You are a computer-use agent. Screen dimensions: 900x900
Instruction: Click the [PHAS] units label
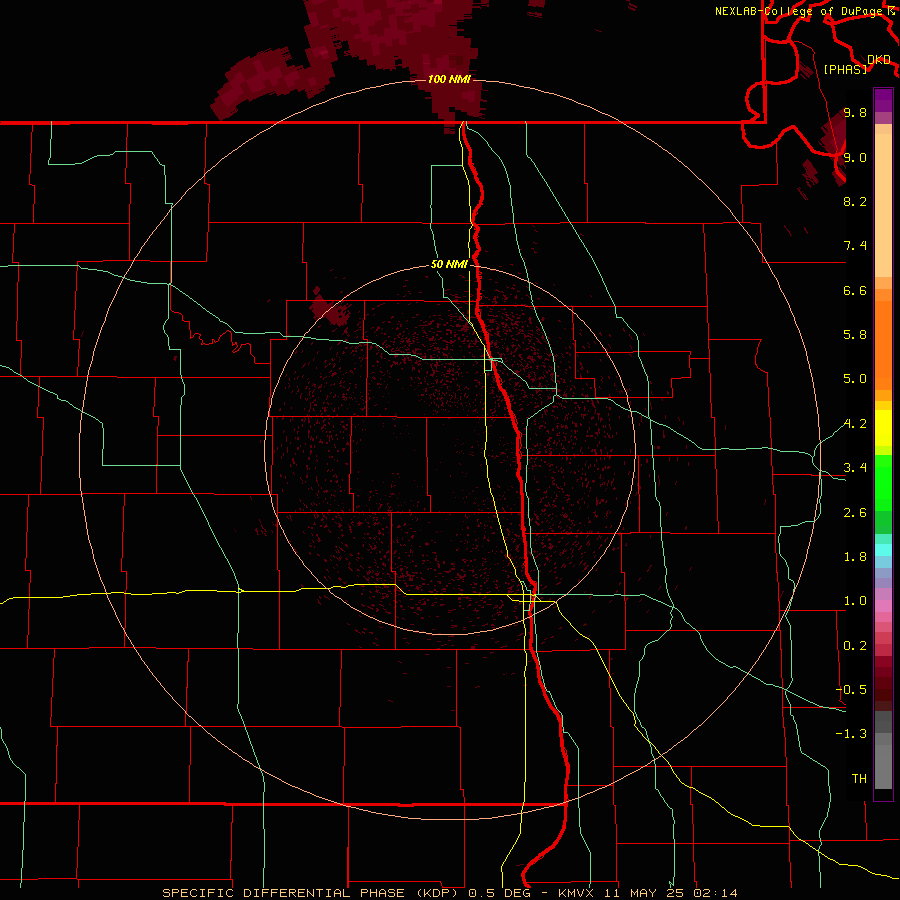tap(845, 69)
